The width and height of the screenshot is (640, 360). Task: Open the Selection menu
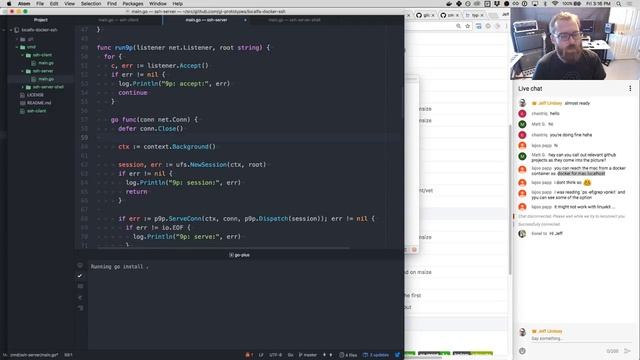(91, 3)
